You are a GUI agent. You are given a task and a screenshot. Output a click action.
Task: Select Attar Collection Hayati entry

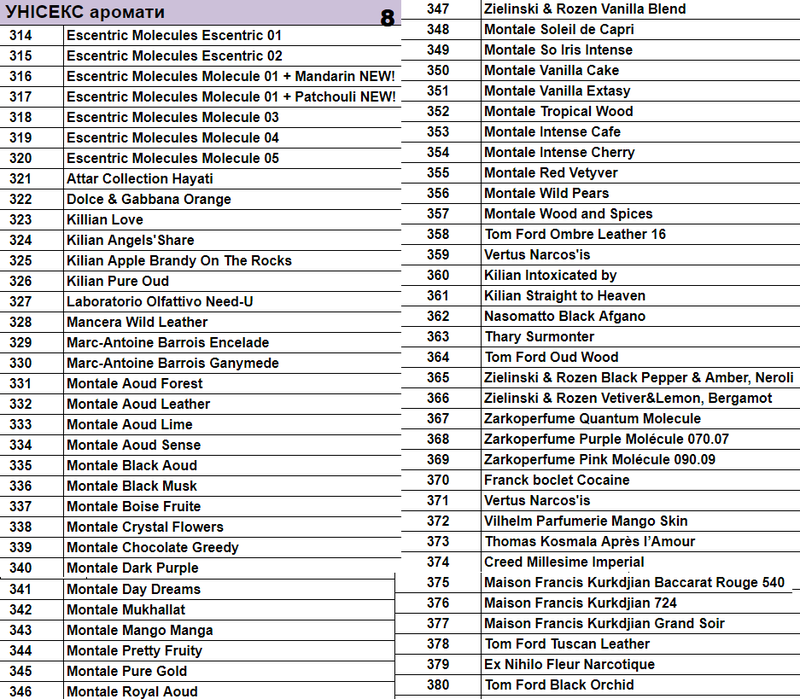139,179
